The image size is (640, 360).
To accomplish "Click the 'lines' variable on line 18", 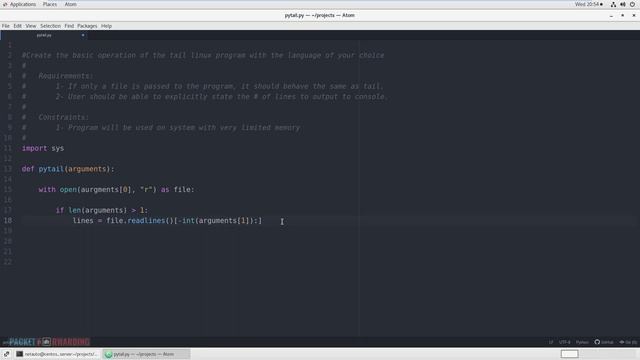I will tap(83, 221).
